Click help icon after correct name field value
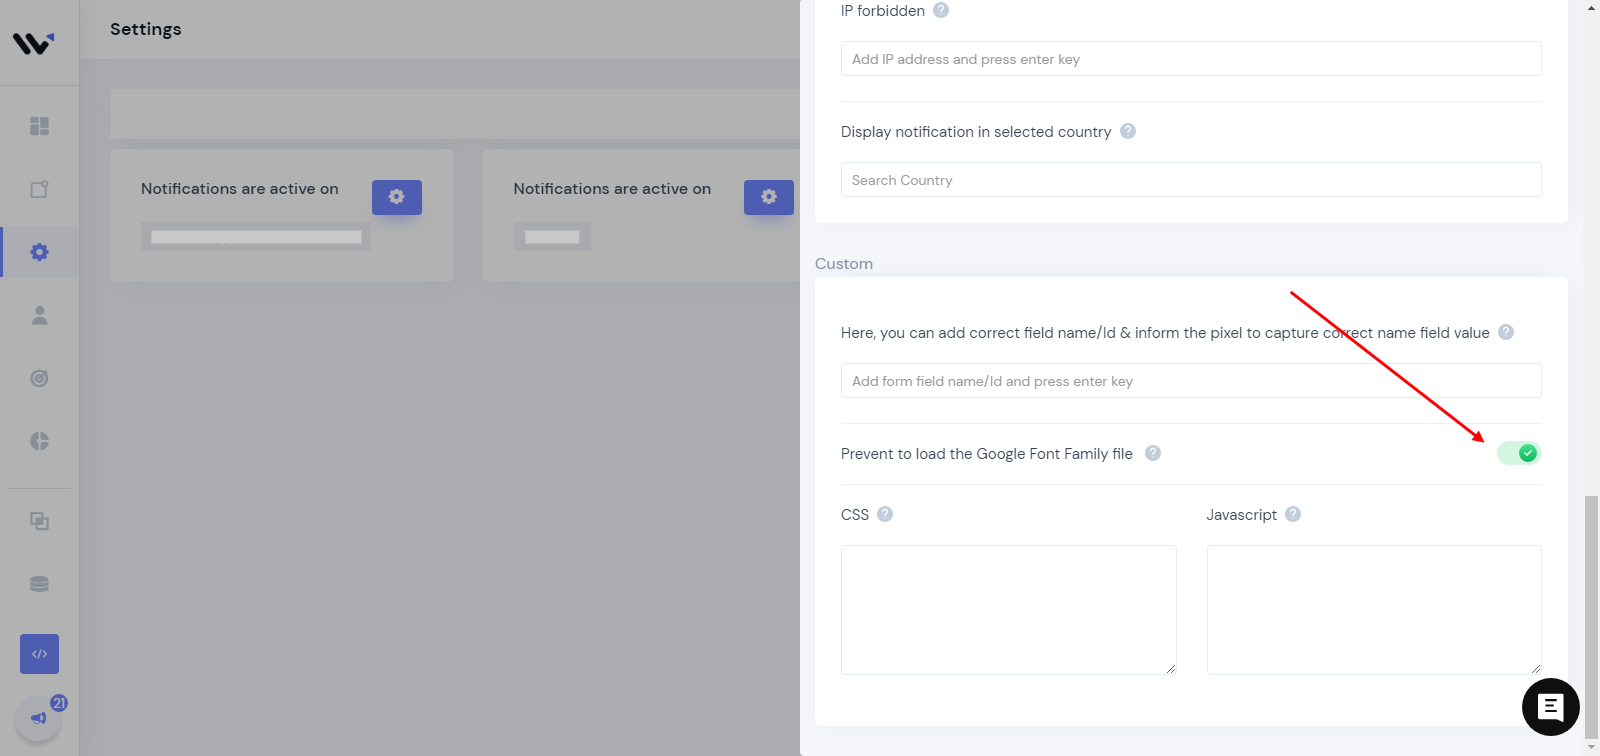 coord(1506,332)
